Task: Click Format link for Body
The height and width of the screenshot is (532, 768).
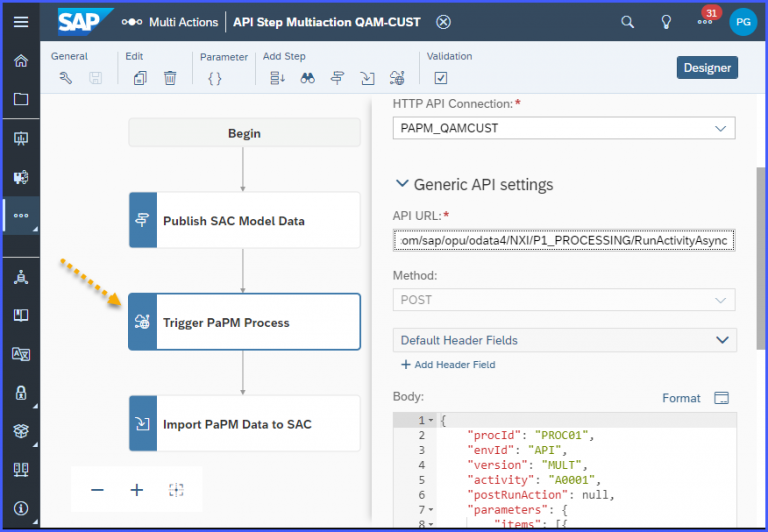Action: tap(681, 398)
